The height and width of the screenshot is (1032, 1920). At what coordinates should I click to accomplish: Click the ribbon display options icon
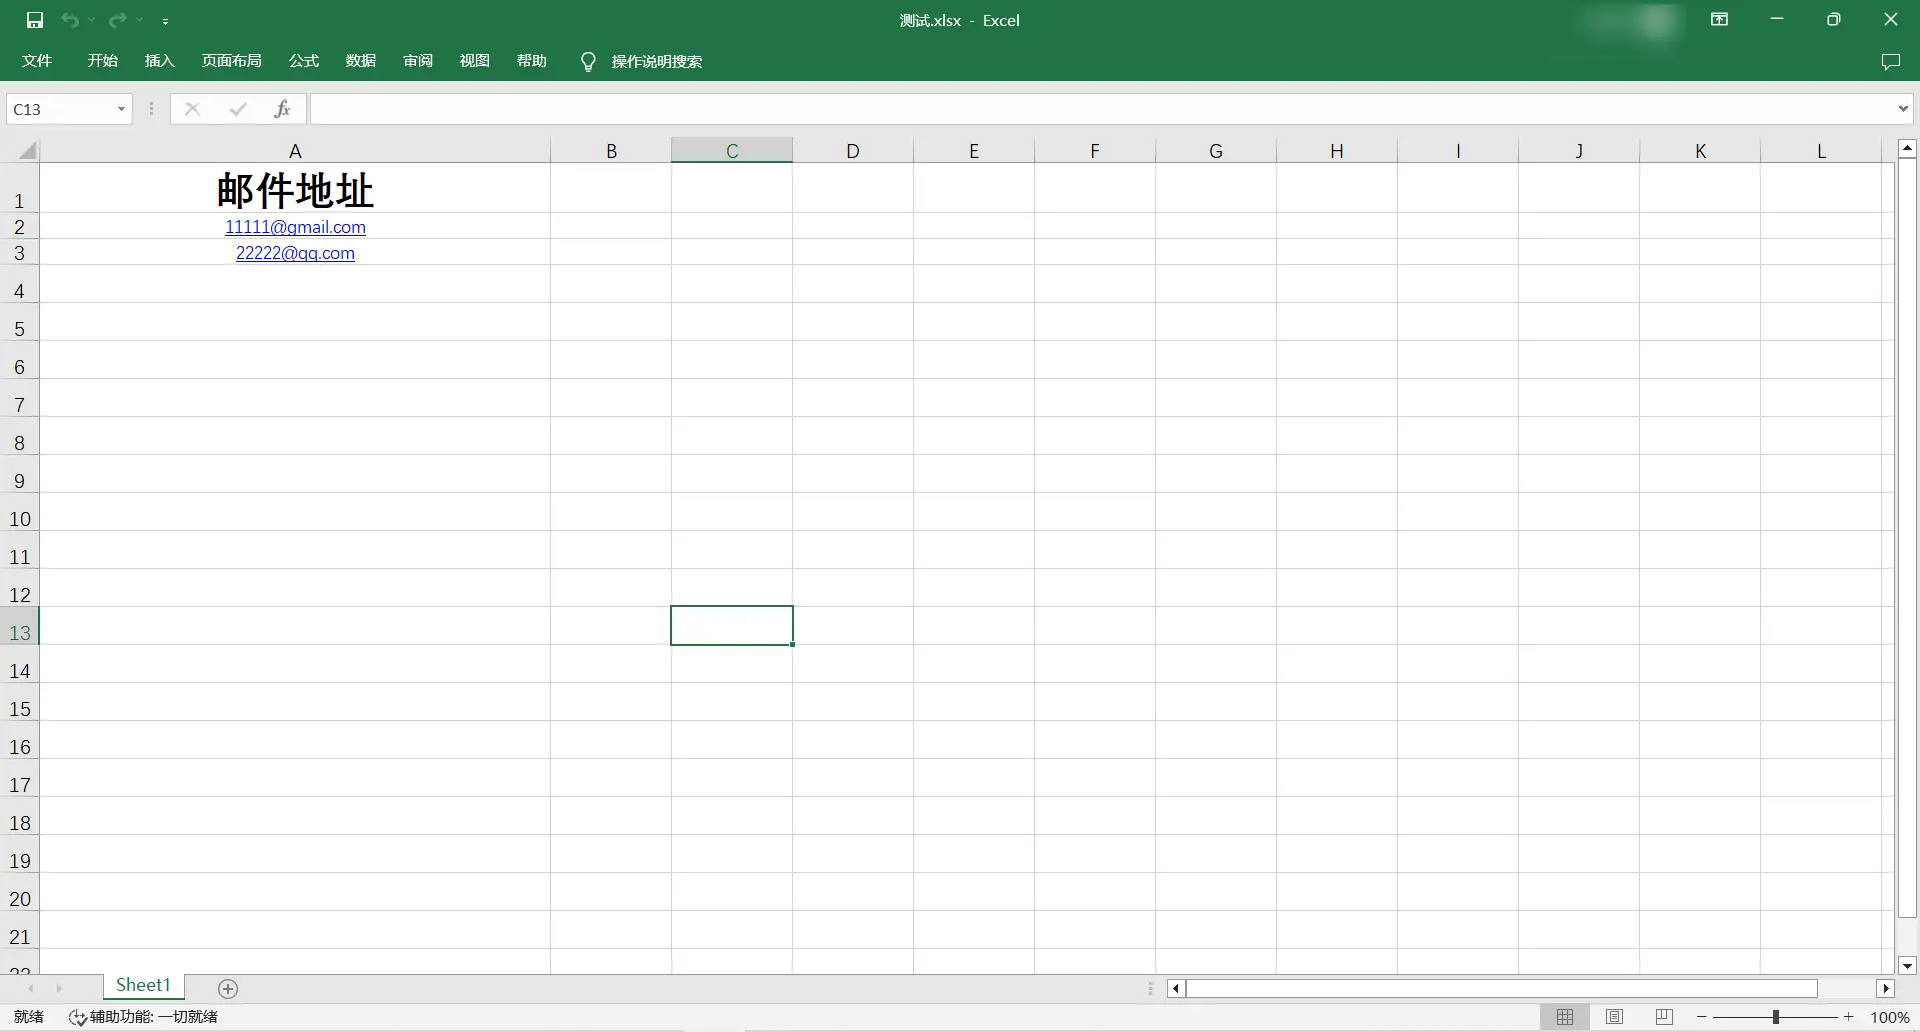[1720, 20]
